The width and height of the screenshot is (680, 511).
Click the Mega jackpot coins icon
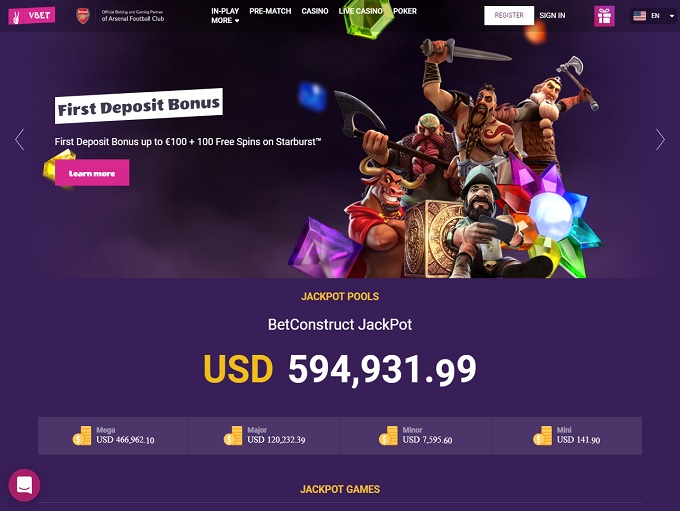click(82, 436)
